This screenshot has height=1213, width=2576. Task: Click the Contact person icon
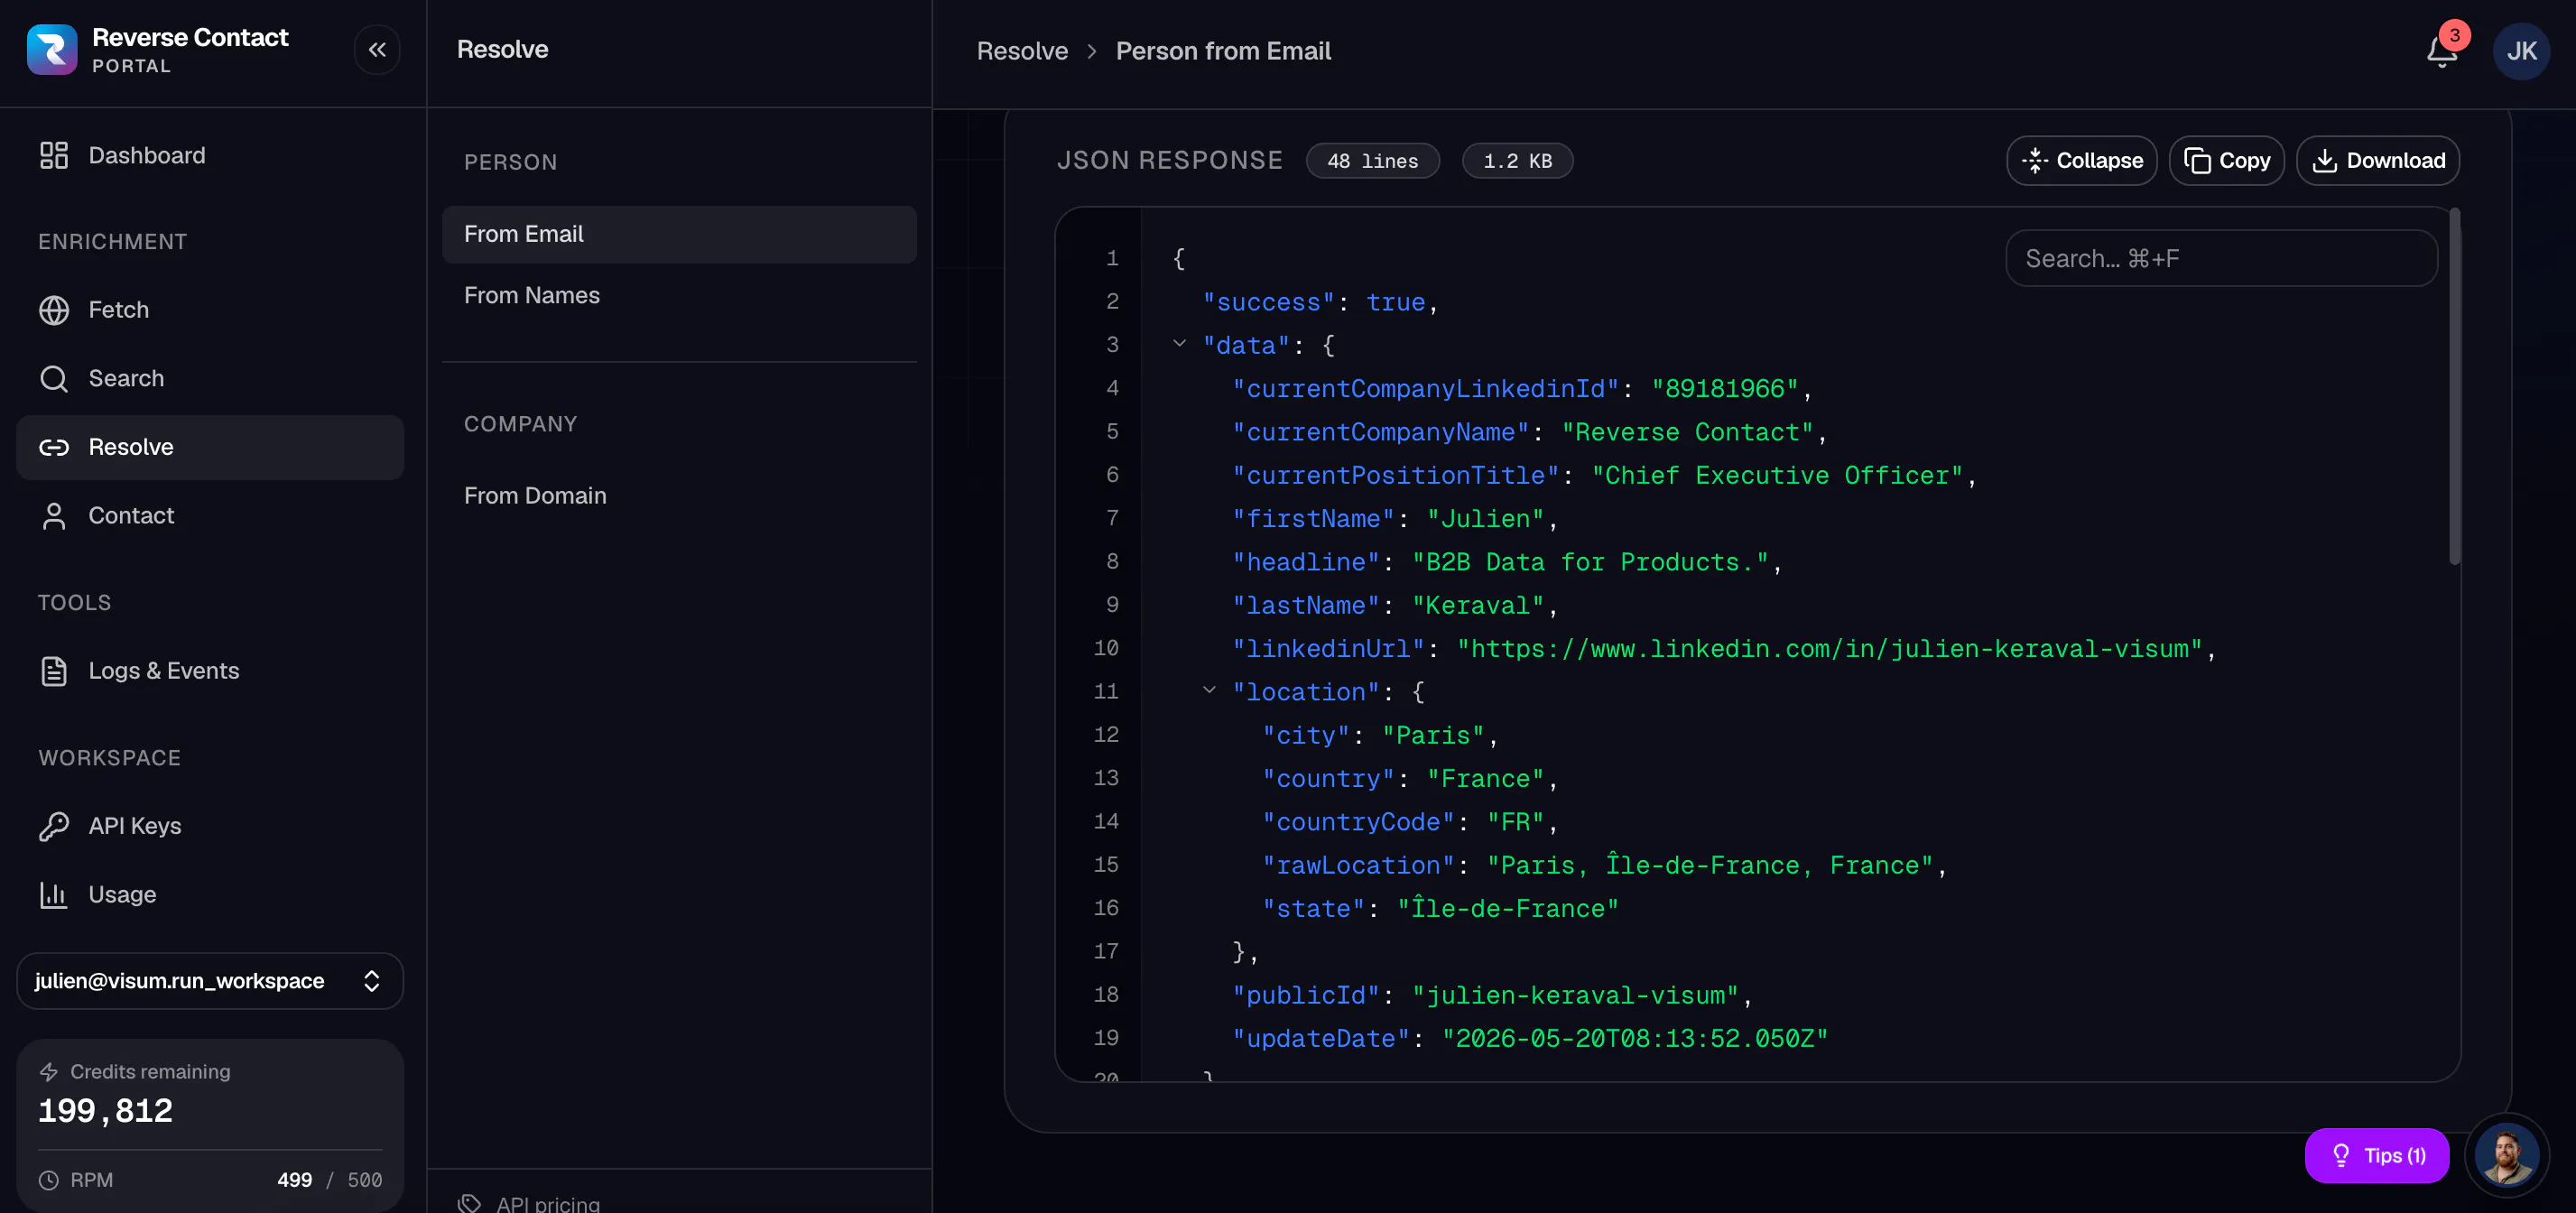(x=54, y=516)
